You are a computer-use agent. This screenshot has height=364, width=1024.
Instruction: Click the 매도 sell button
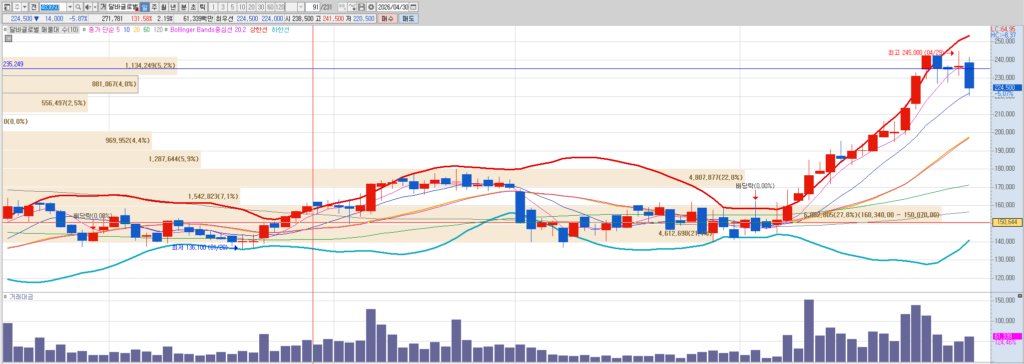pos(408,18)
